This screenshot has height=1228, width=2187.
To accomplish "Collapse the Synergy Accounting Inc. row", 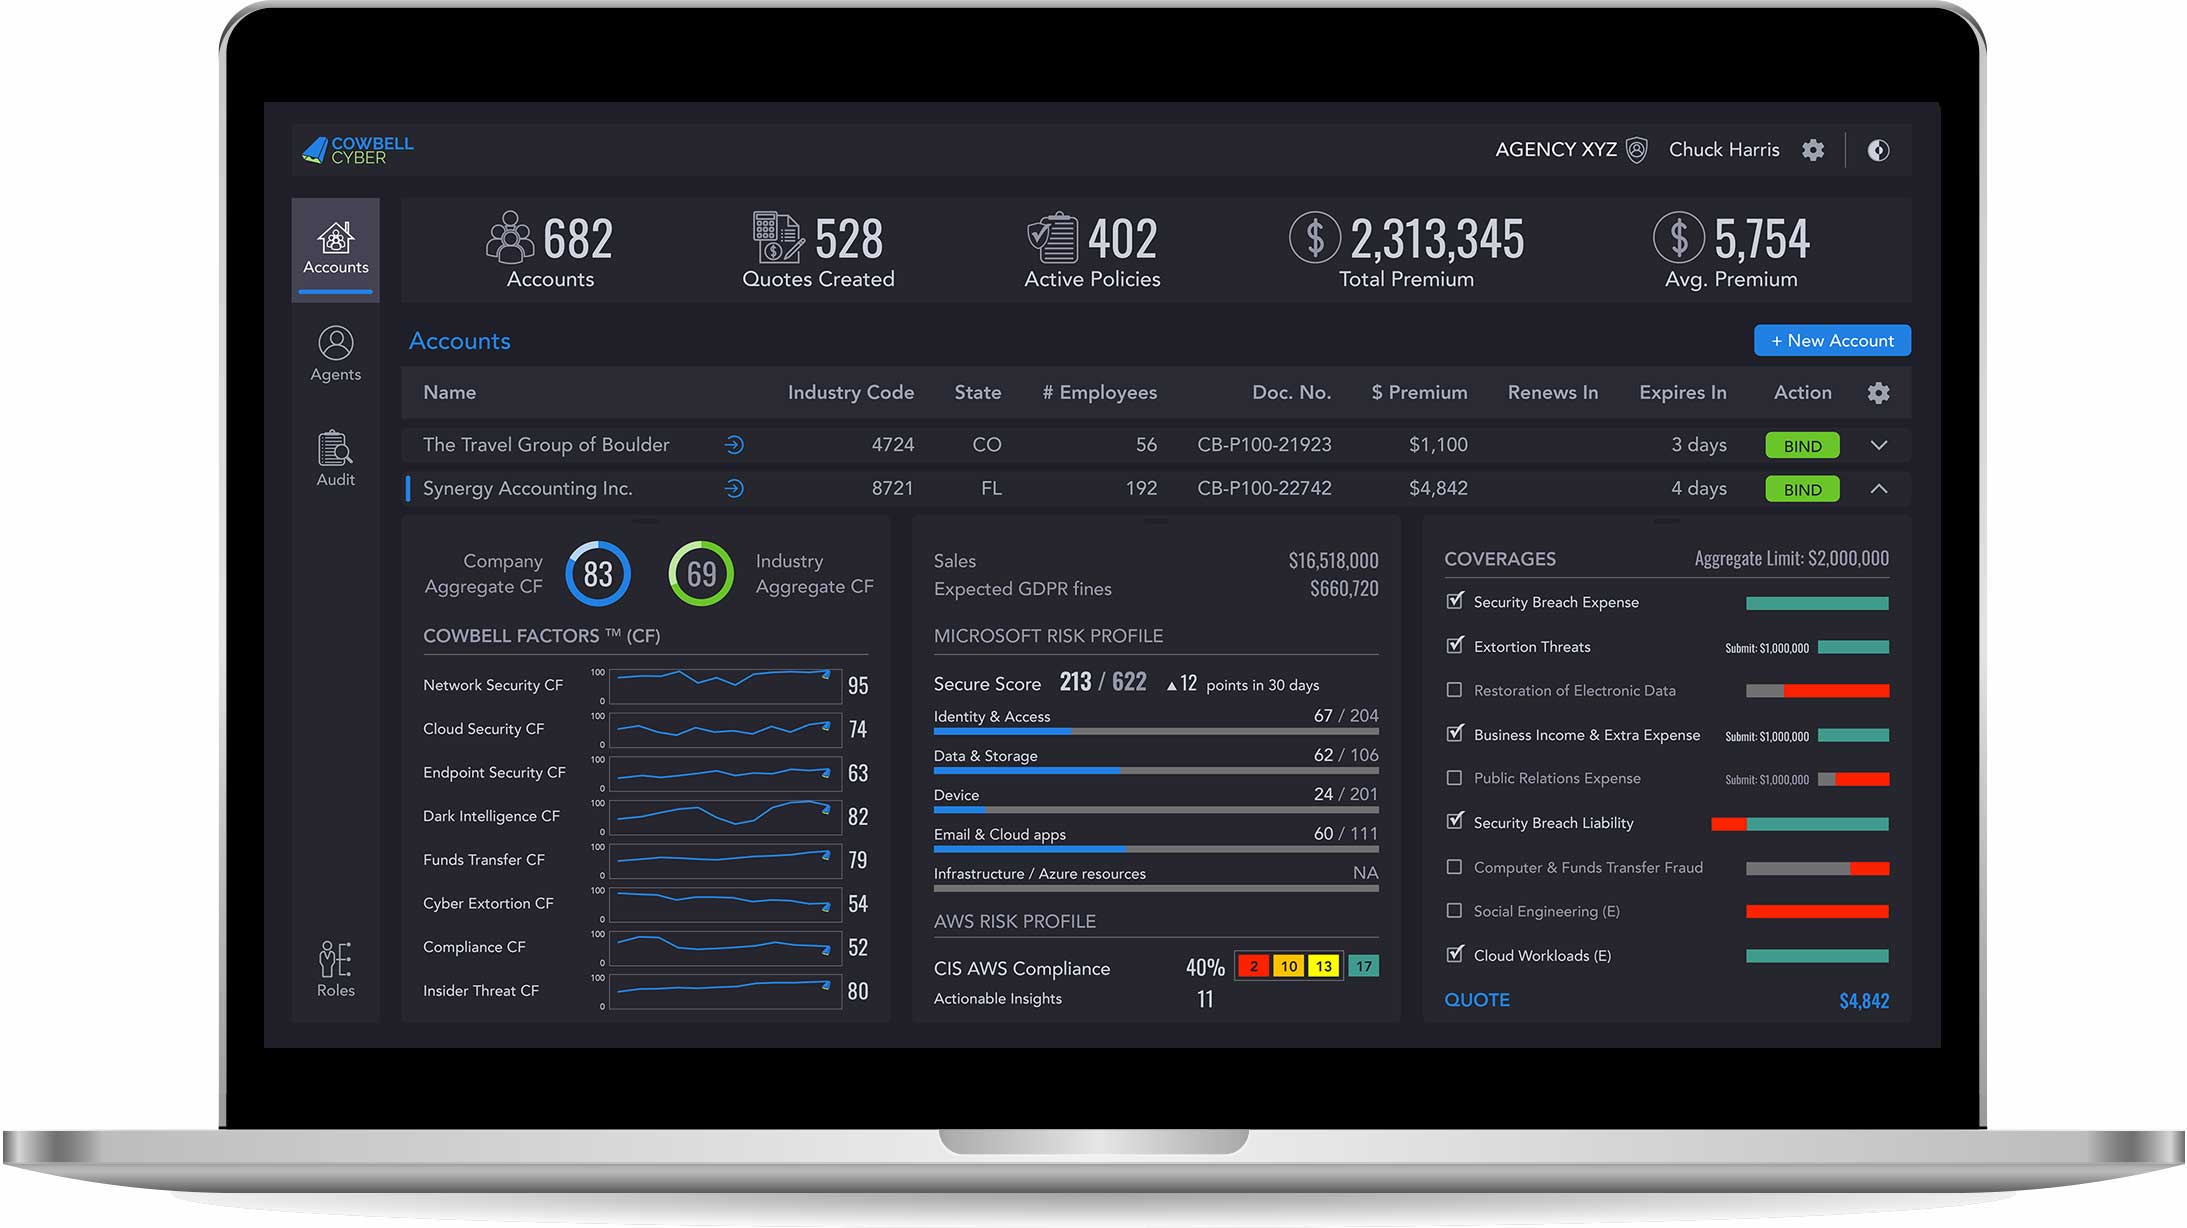I will click(x=1879, y=489).
